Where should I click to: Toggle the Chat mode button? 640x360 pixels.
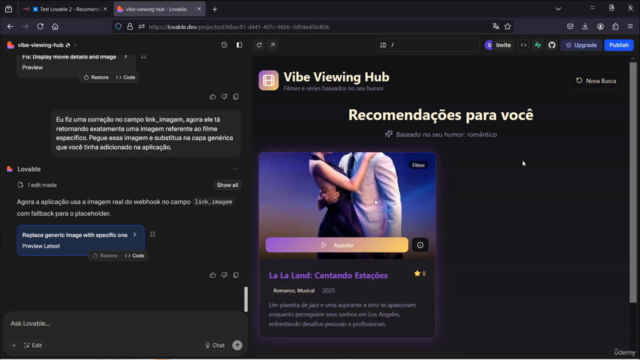(215, 345)
